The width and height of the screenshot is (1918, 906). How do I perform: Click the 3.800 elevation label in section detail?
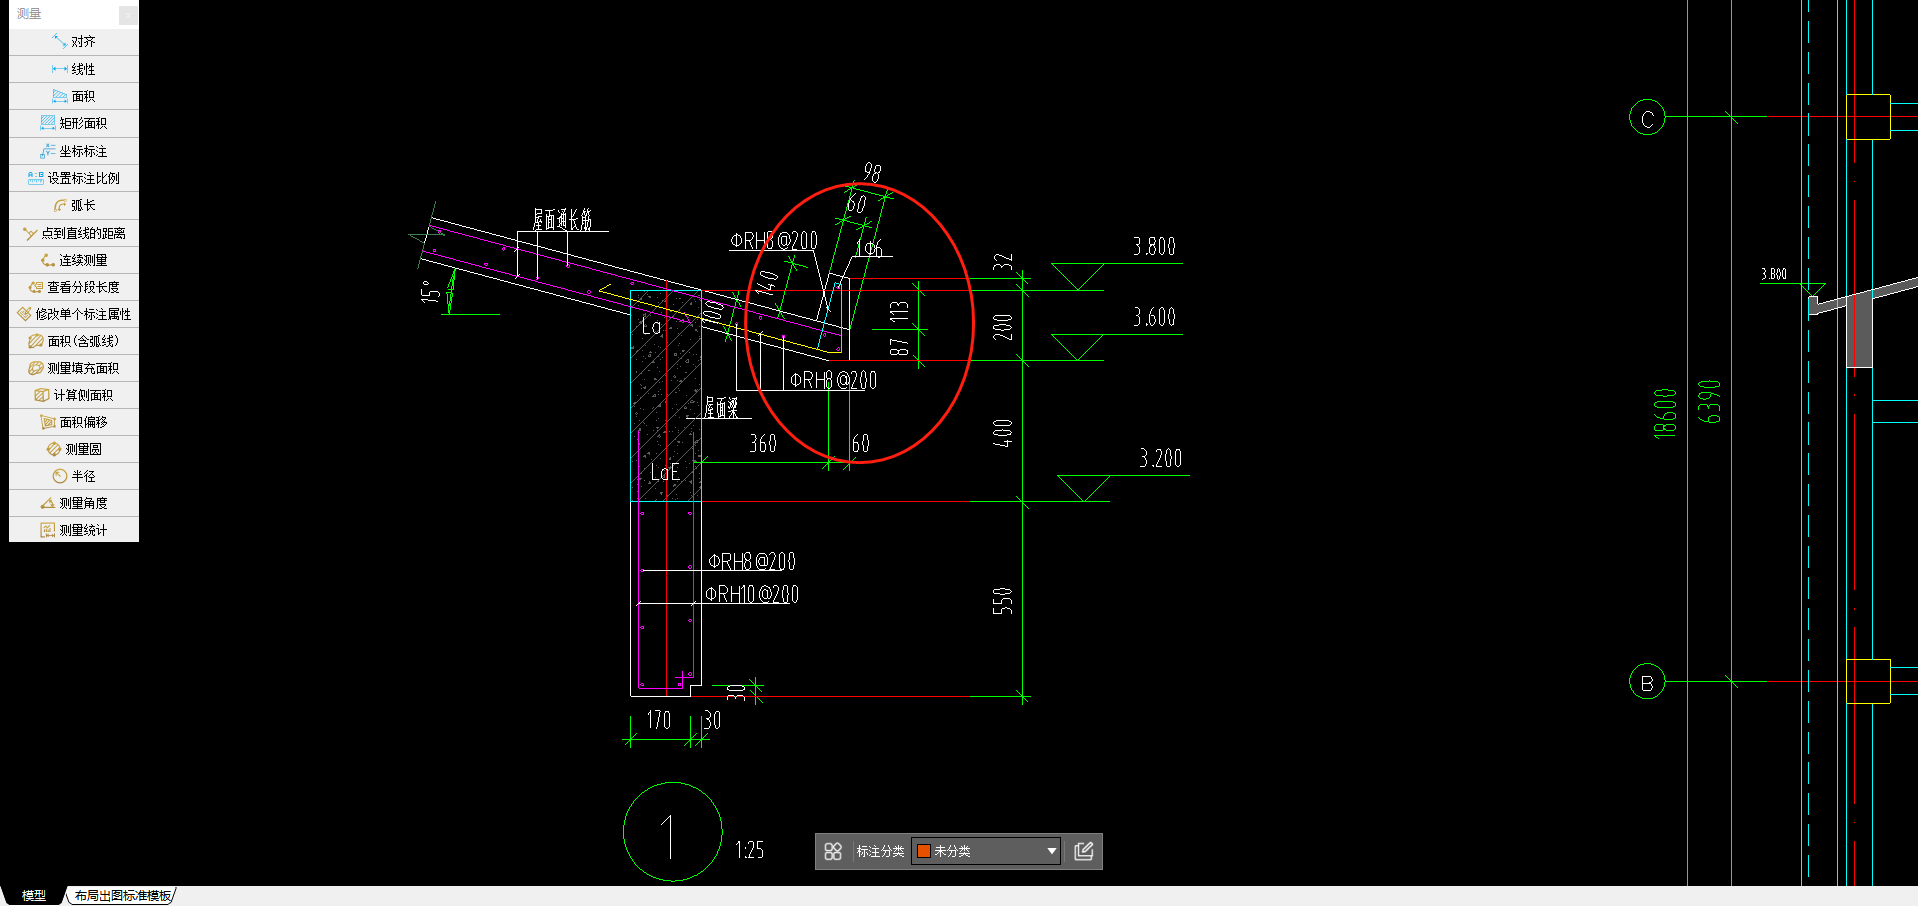coord(1154,246)
